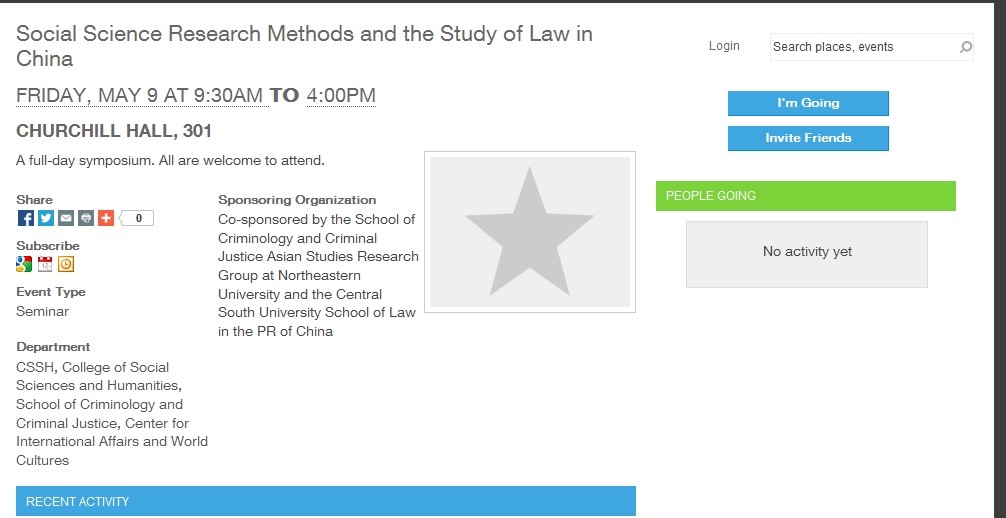Share event on Facebook
Image resolution: width=1006 pixels, height=518 pixels.
[x=26, y=218]
